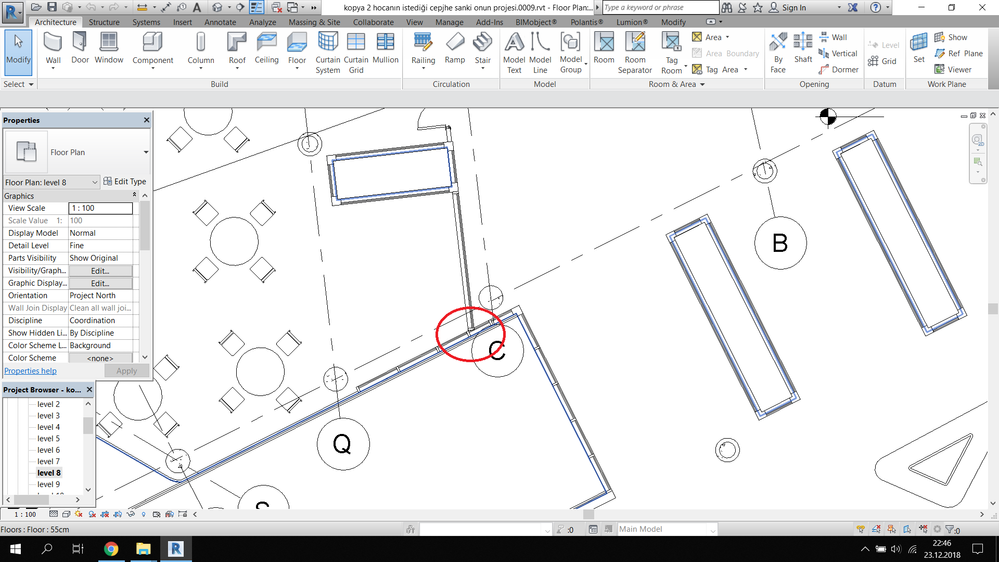Click the Model Text tool
This screenshot has height=562, width=999.
pos(514,52)
